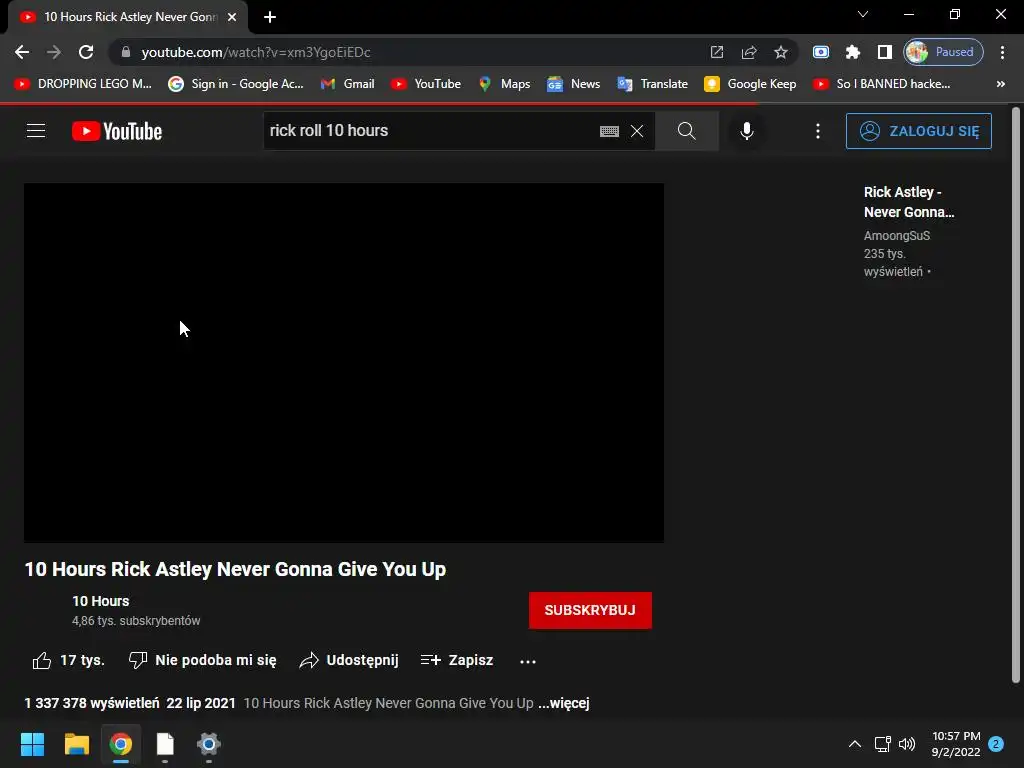Go back in browser history
1024x768 pixels.
22,52
